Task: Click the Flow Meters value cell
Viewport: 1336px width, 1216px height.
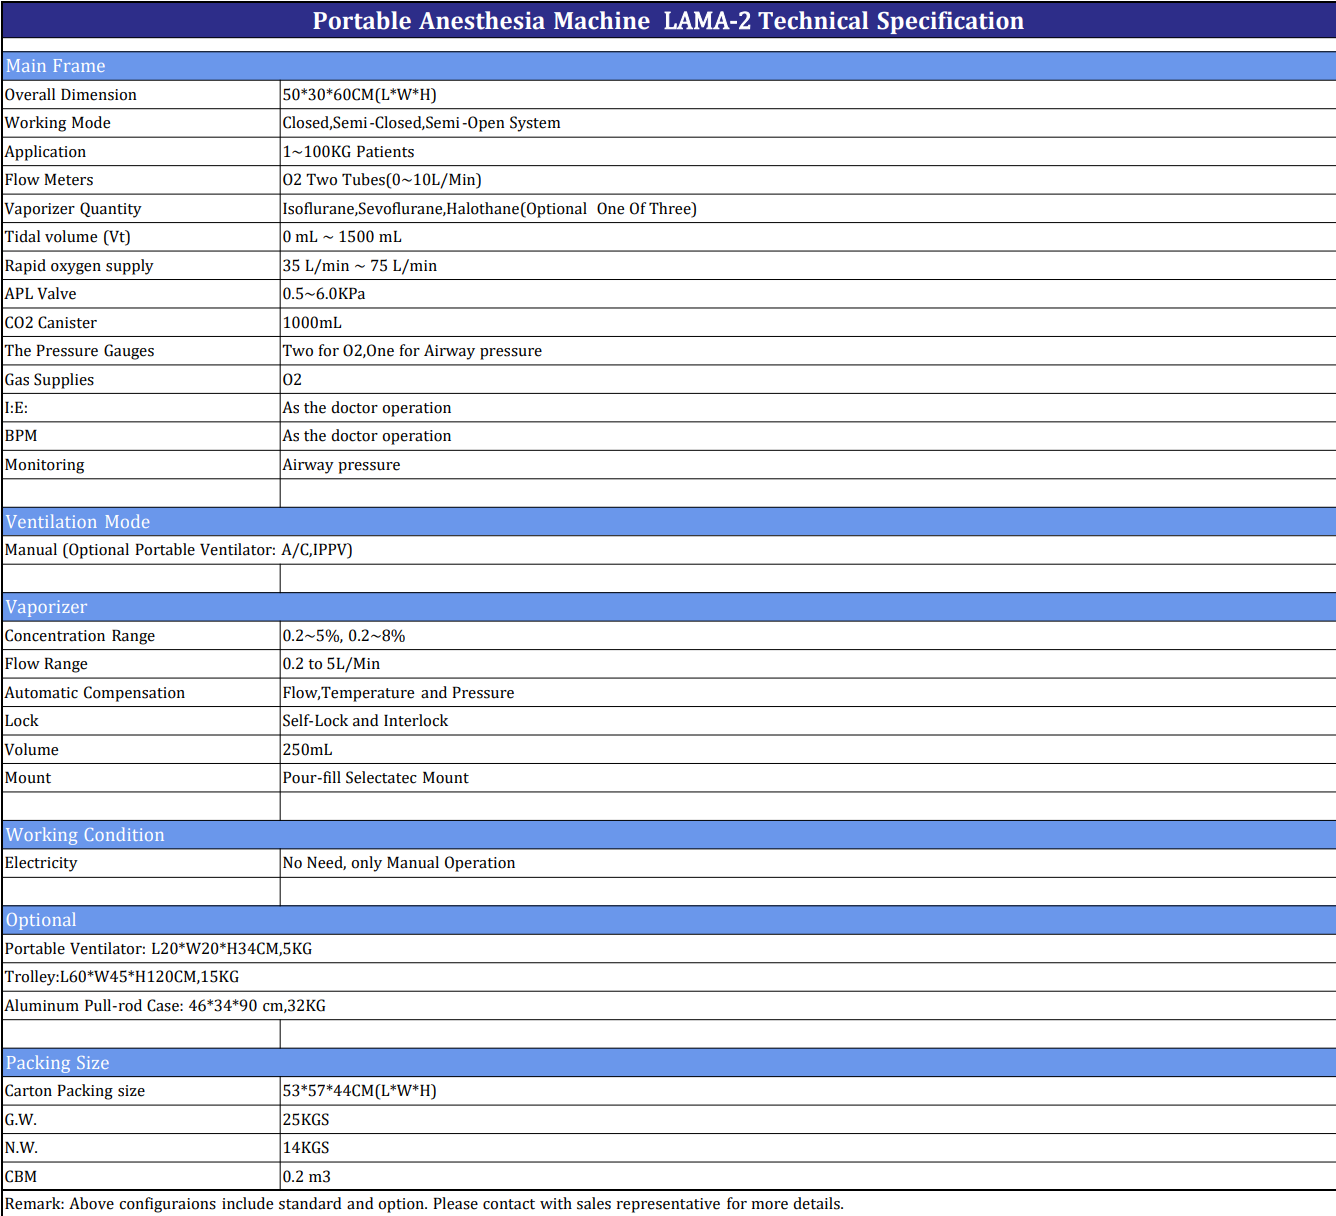Action: point(382,180)
